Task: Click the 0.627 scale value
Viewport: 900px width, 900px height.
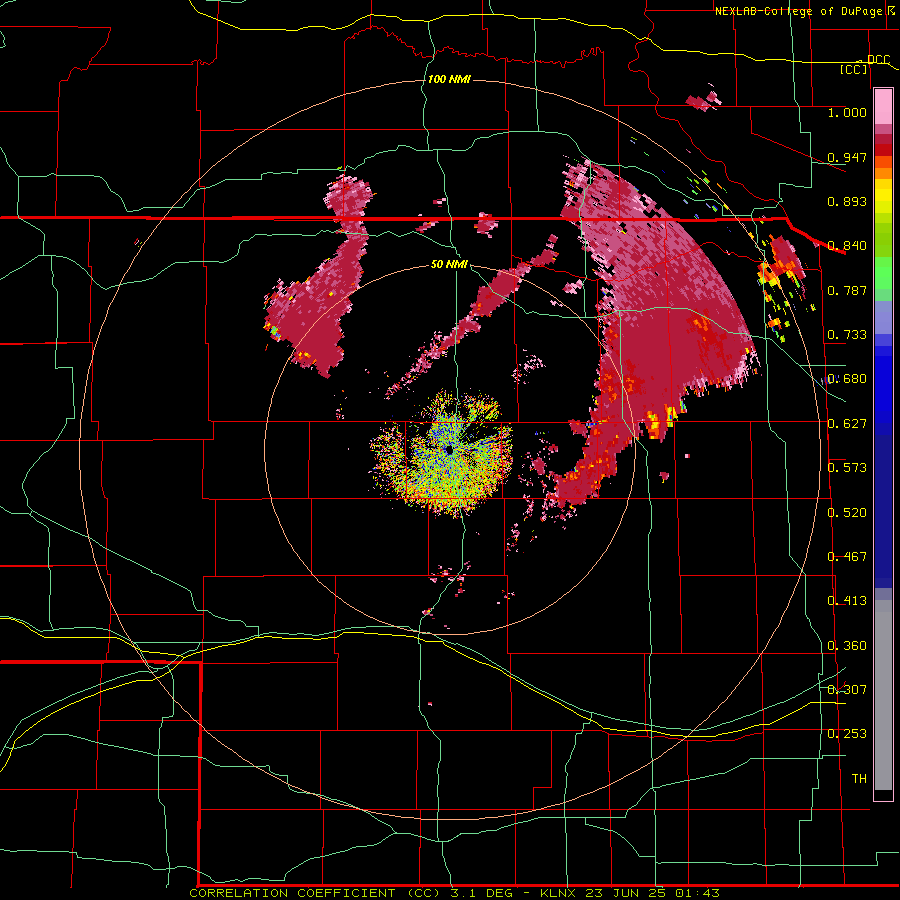Action: tap(847, 424)
